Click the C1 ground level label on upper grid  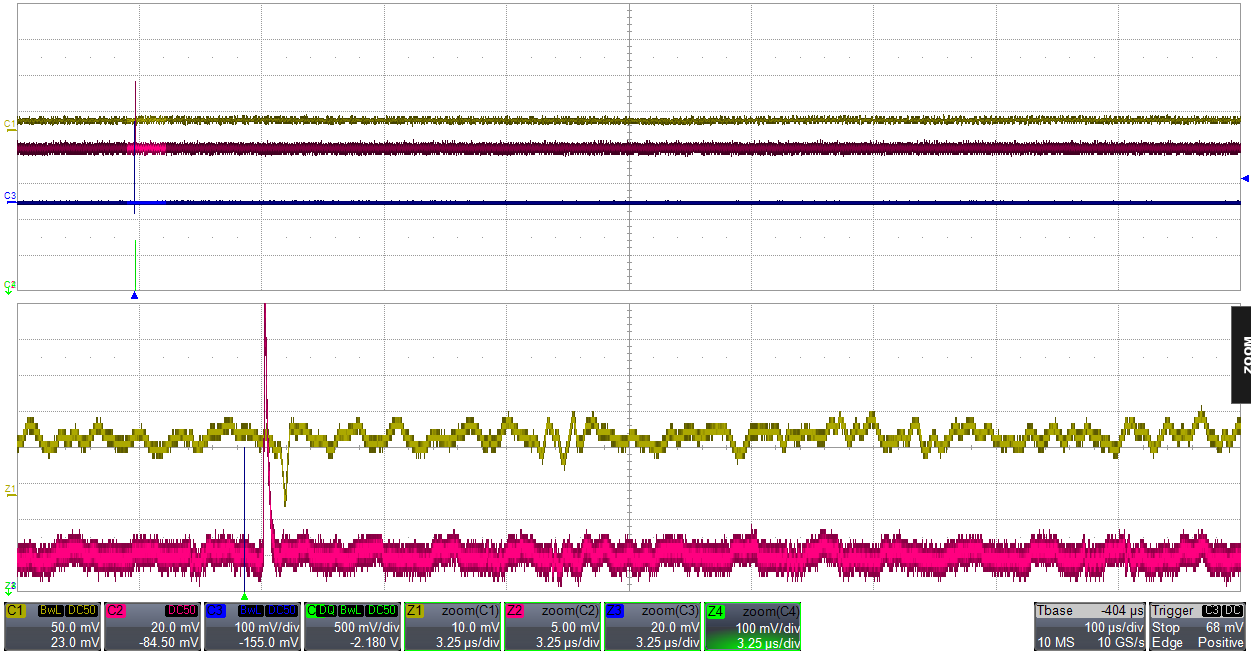point(9,123)
